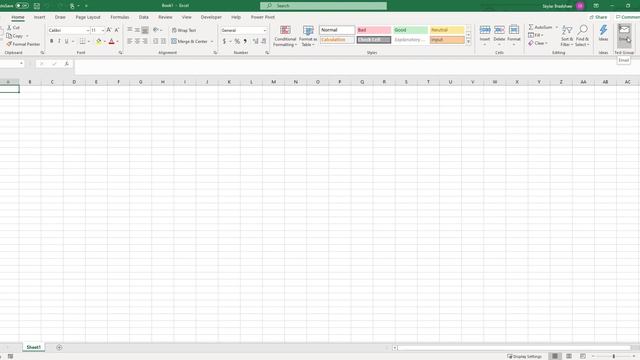Click Merge & Center

coord(189,41)
